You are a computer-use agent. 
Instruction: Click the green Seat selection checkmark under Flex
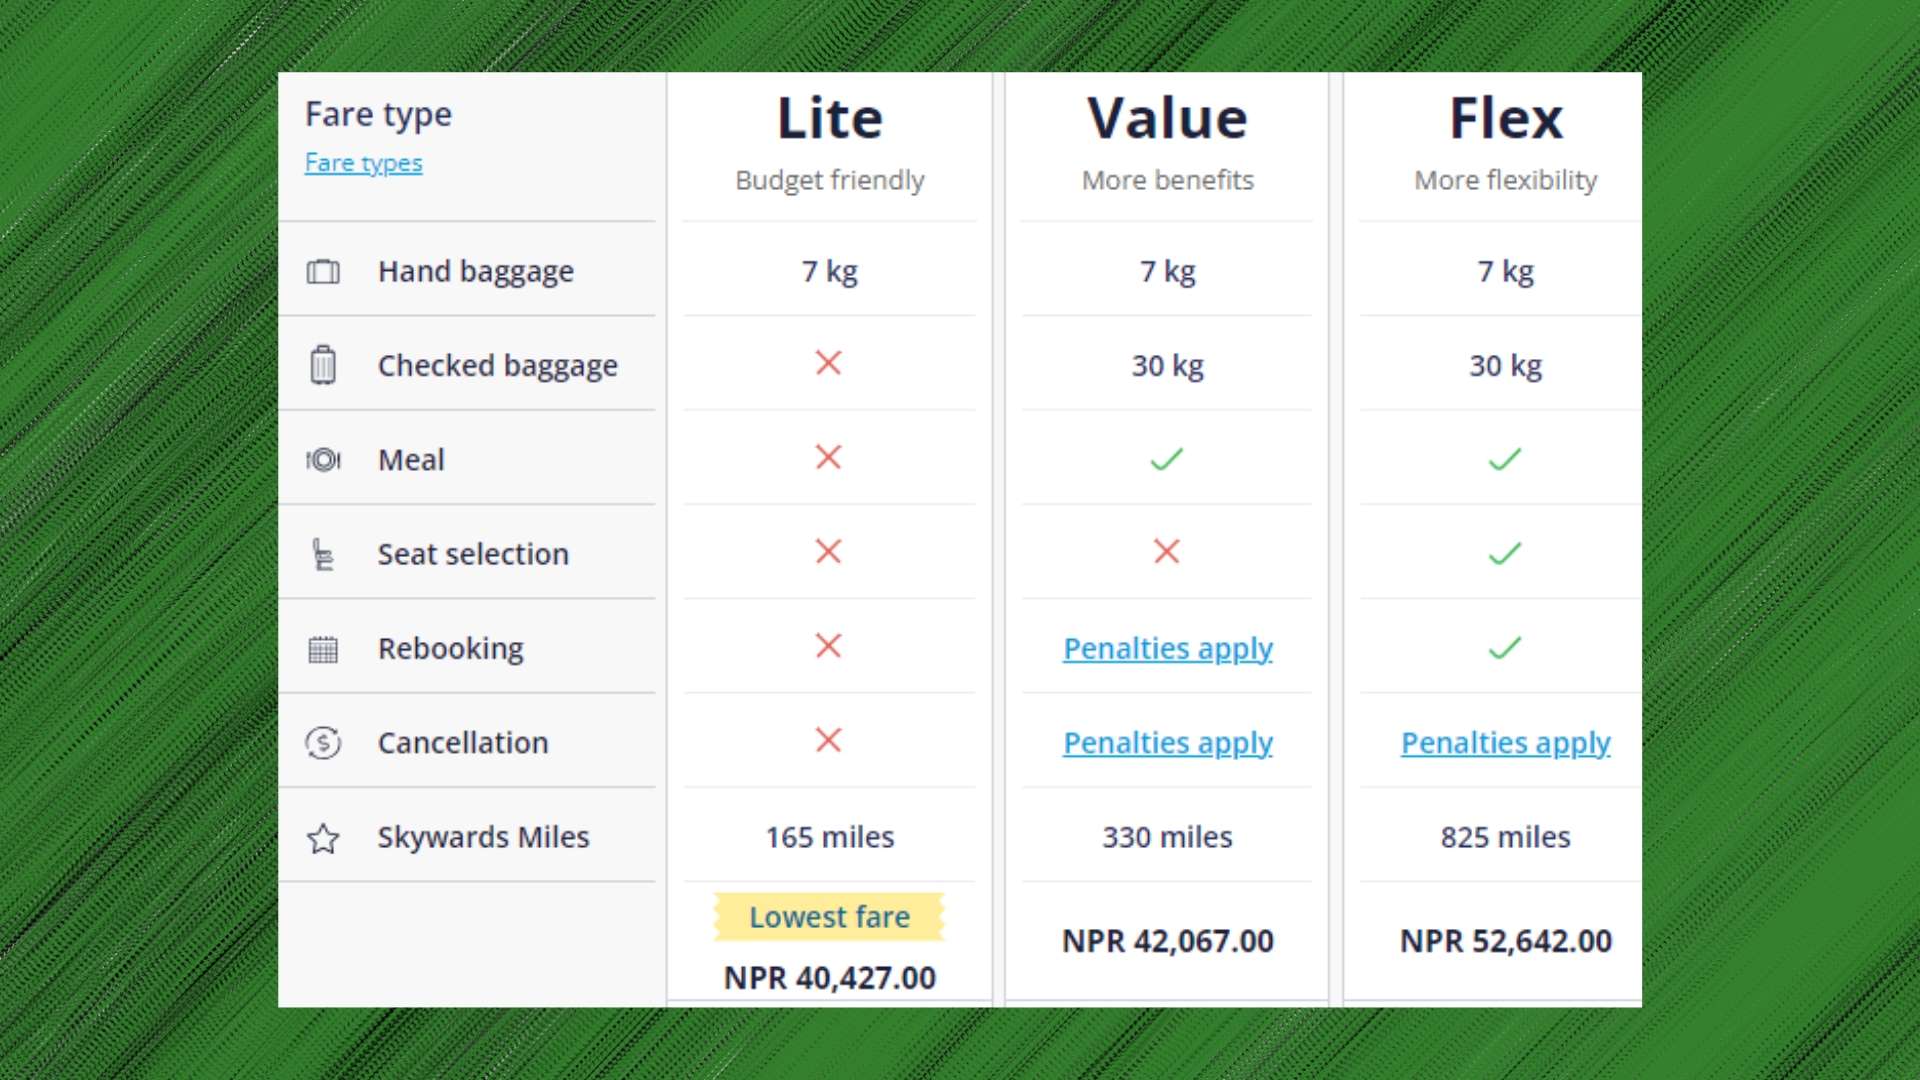1504,553
